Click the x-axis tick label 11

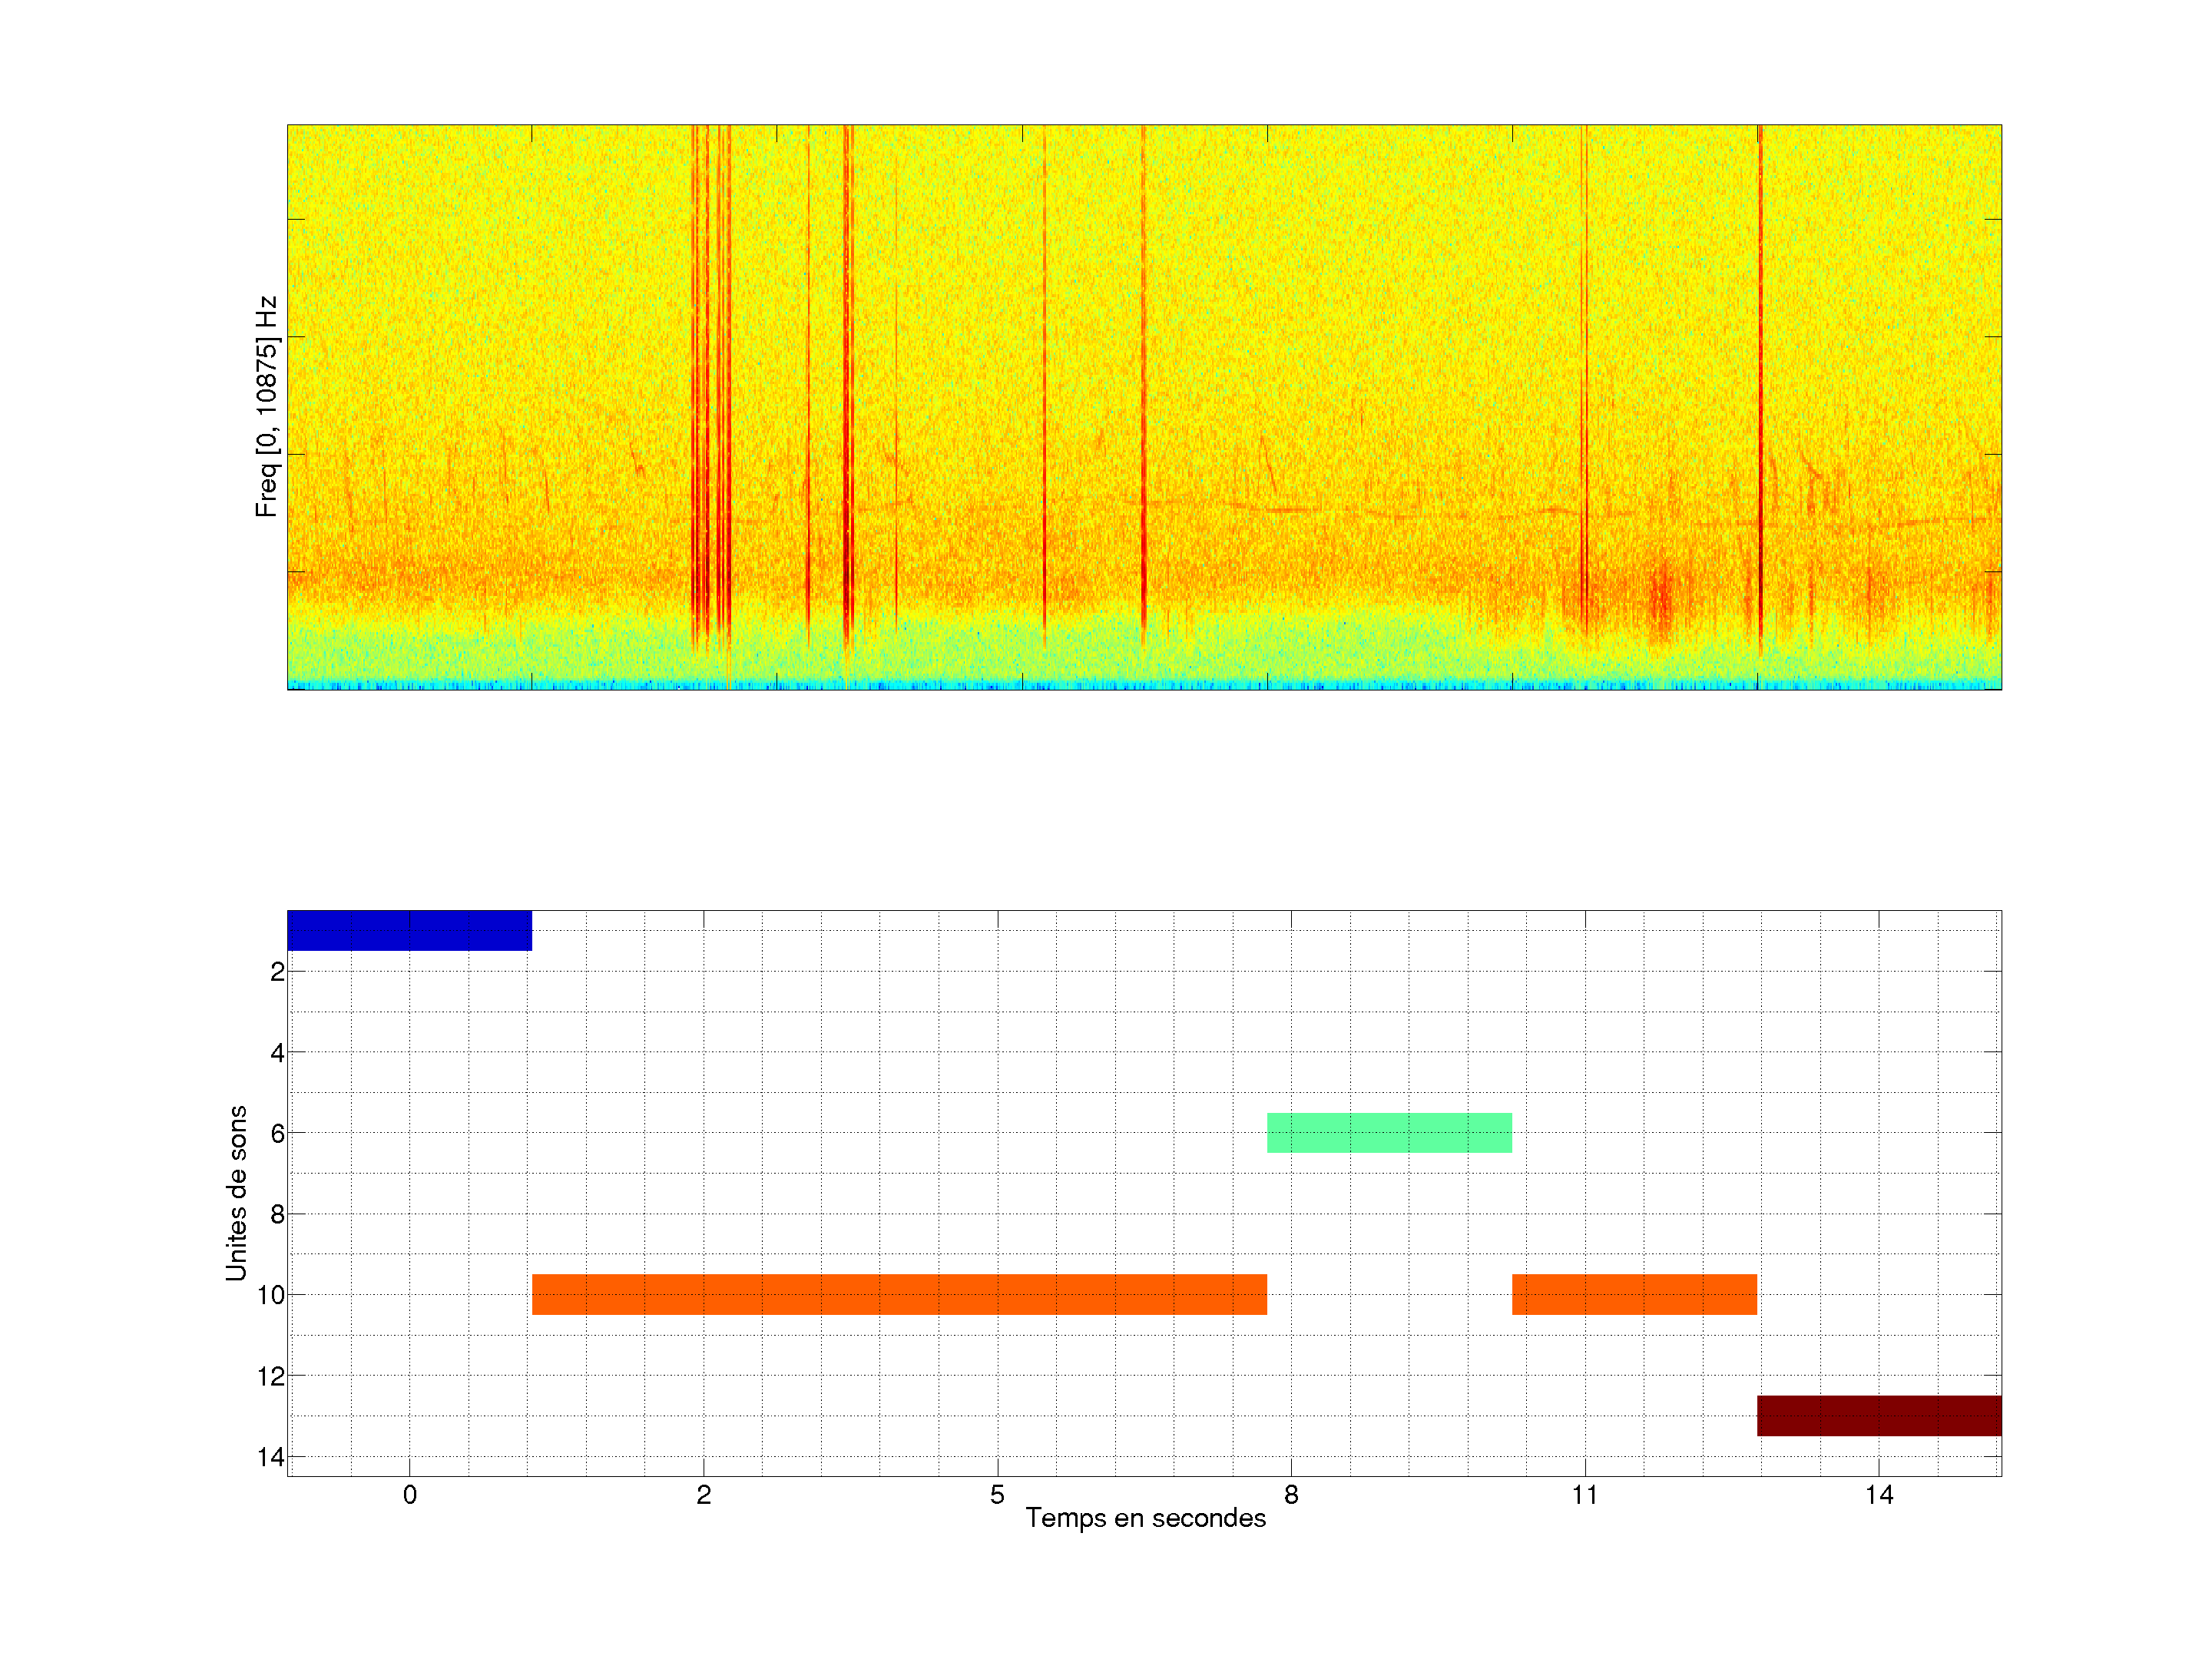1585,1495
